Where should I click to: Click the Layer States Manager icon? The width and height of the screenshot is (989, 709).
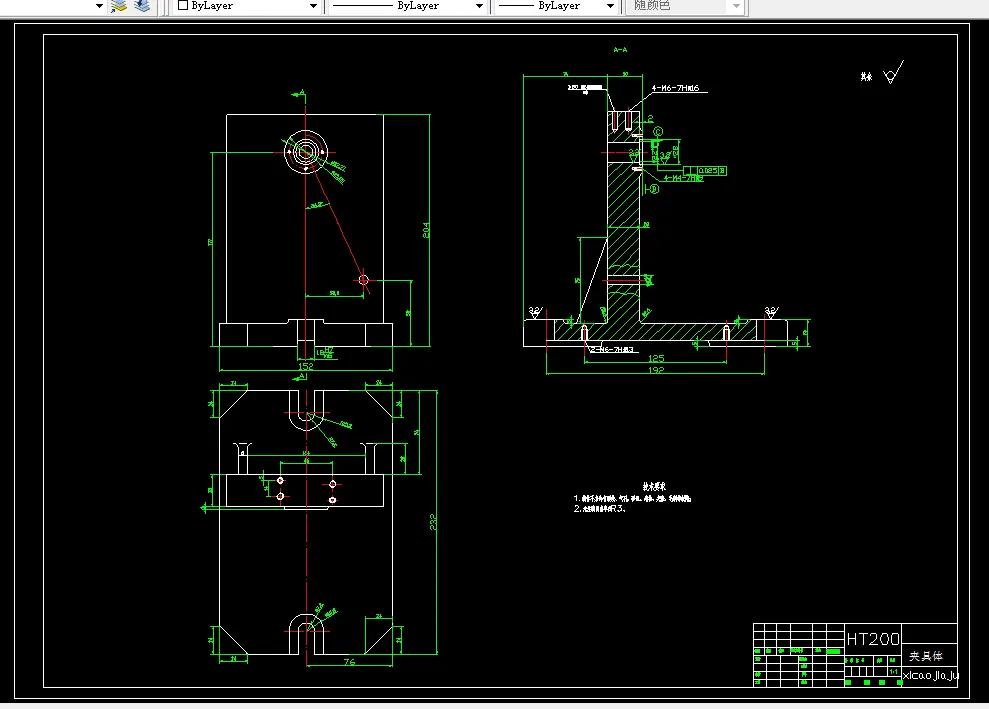[142, 6]
